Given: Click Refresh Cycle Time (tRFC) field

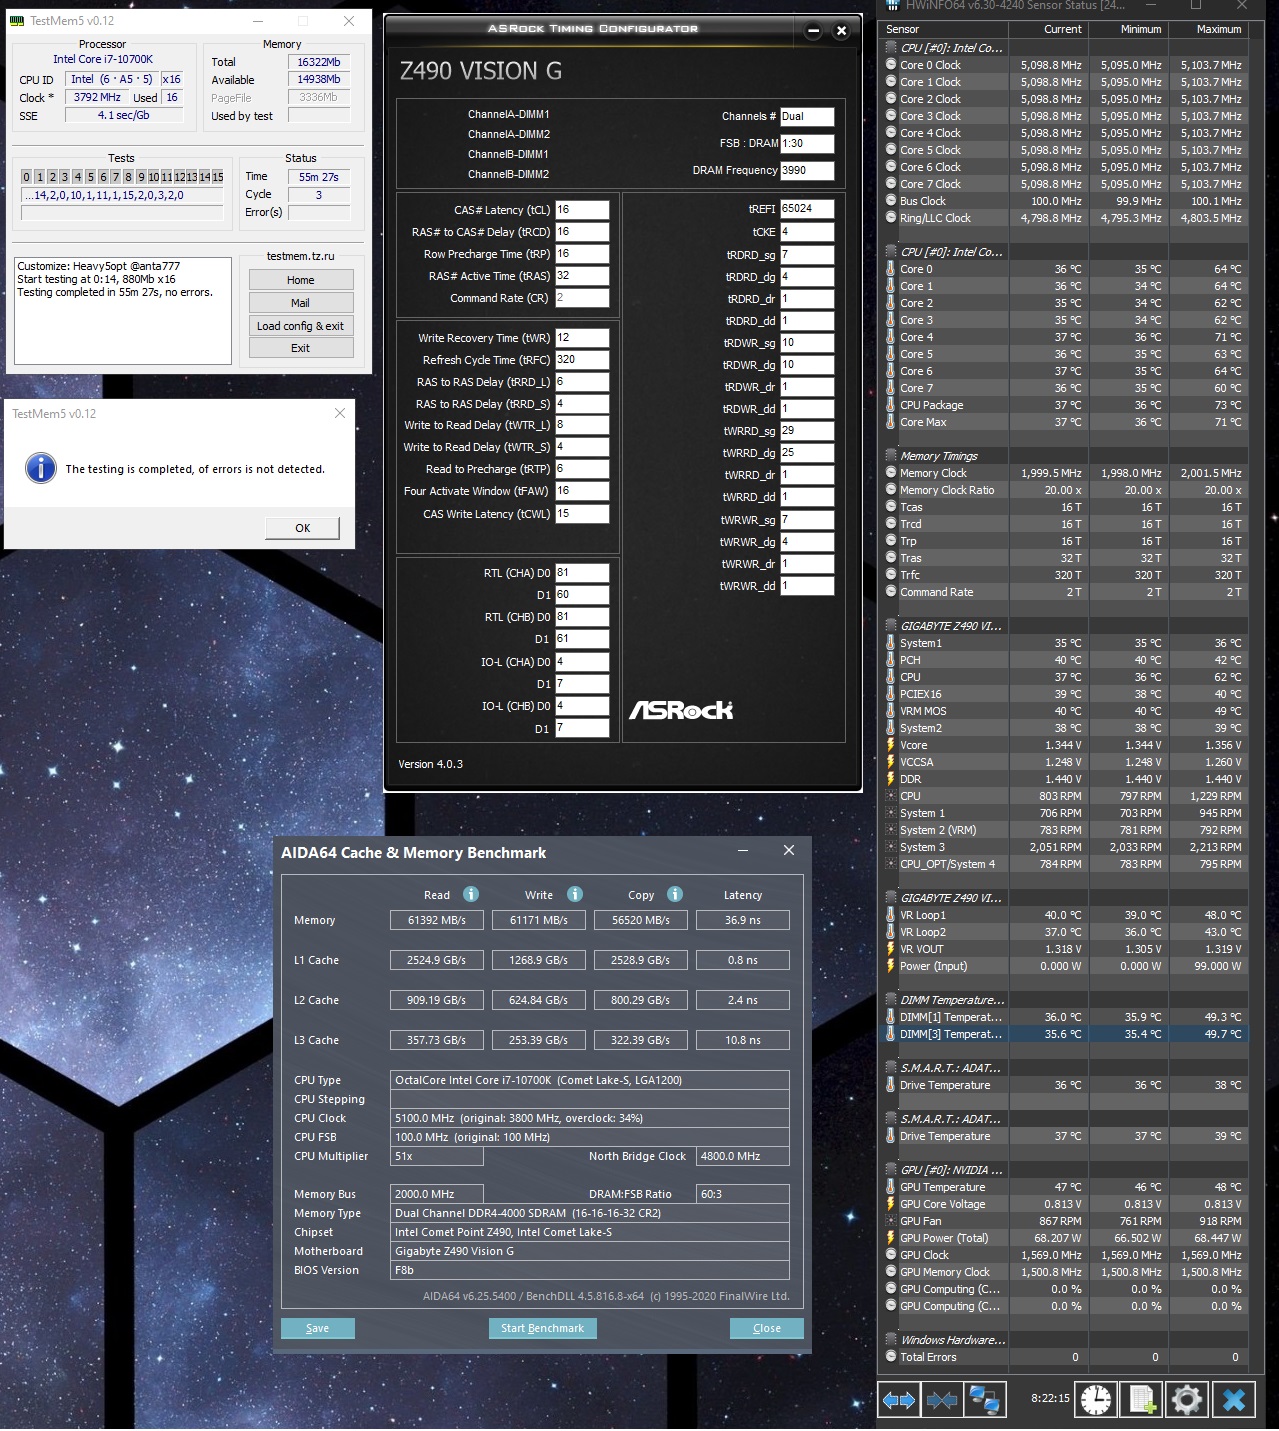Looking at the screenshot, I should (x=582, y=360).
